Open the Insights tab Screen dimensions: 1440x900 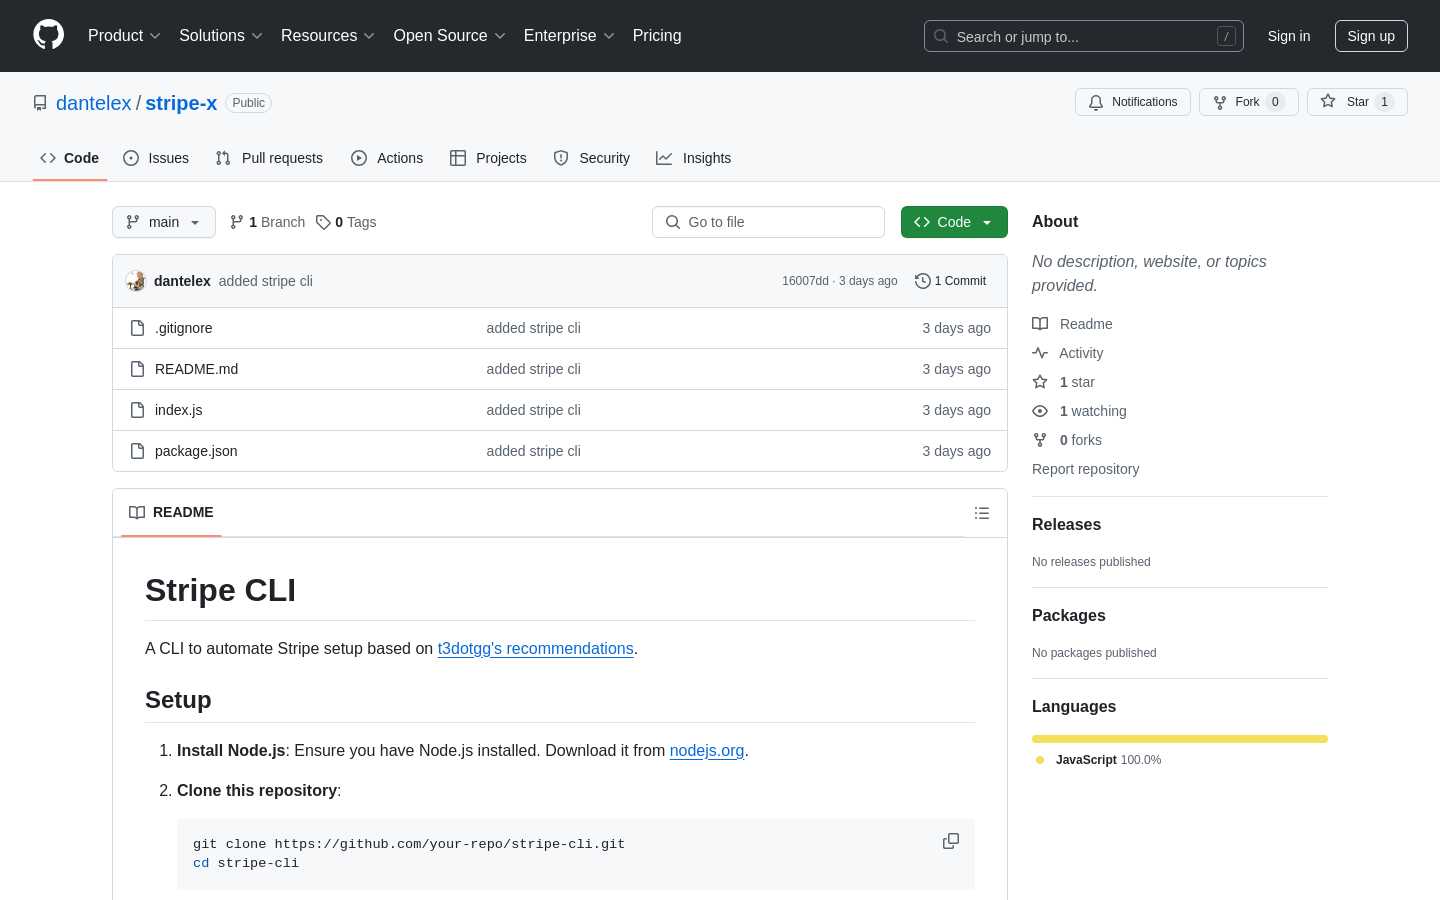694,158
